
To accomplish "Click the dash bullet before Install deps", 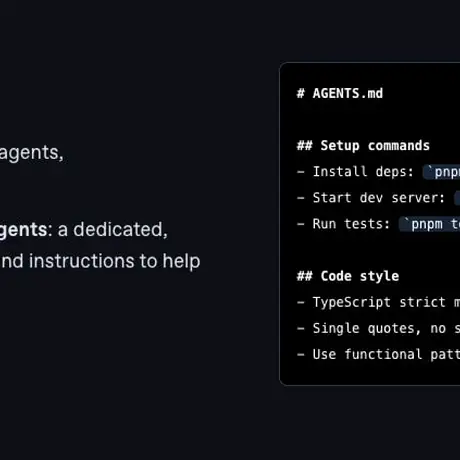I will click(301, 172).
